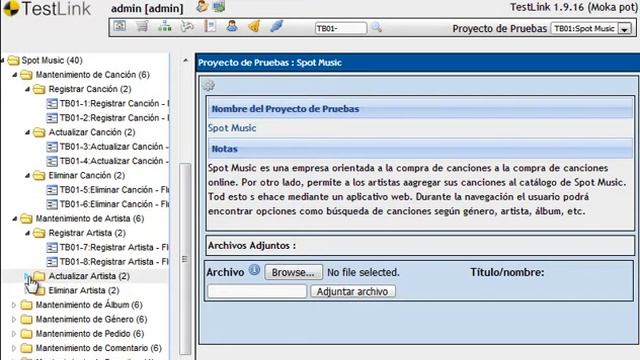Screen dimensions: 640x360
Task: Open the Spot Music project name link
Action: 232,128
